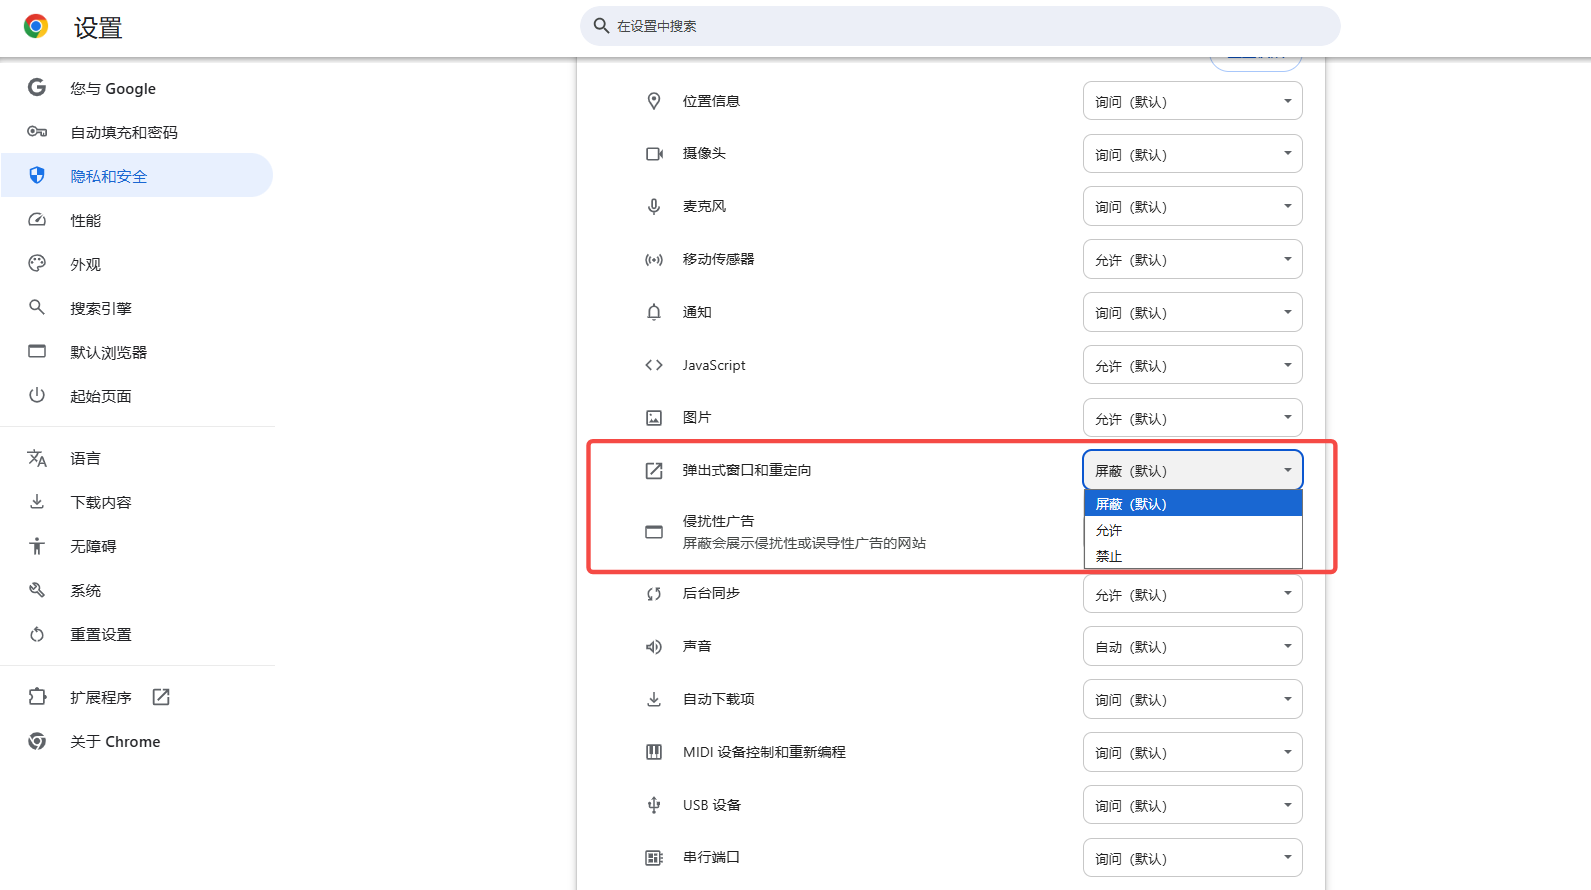Open 下载内容 settings section
Viewport: 1591px width, 890px height.
[137, 502]
